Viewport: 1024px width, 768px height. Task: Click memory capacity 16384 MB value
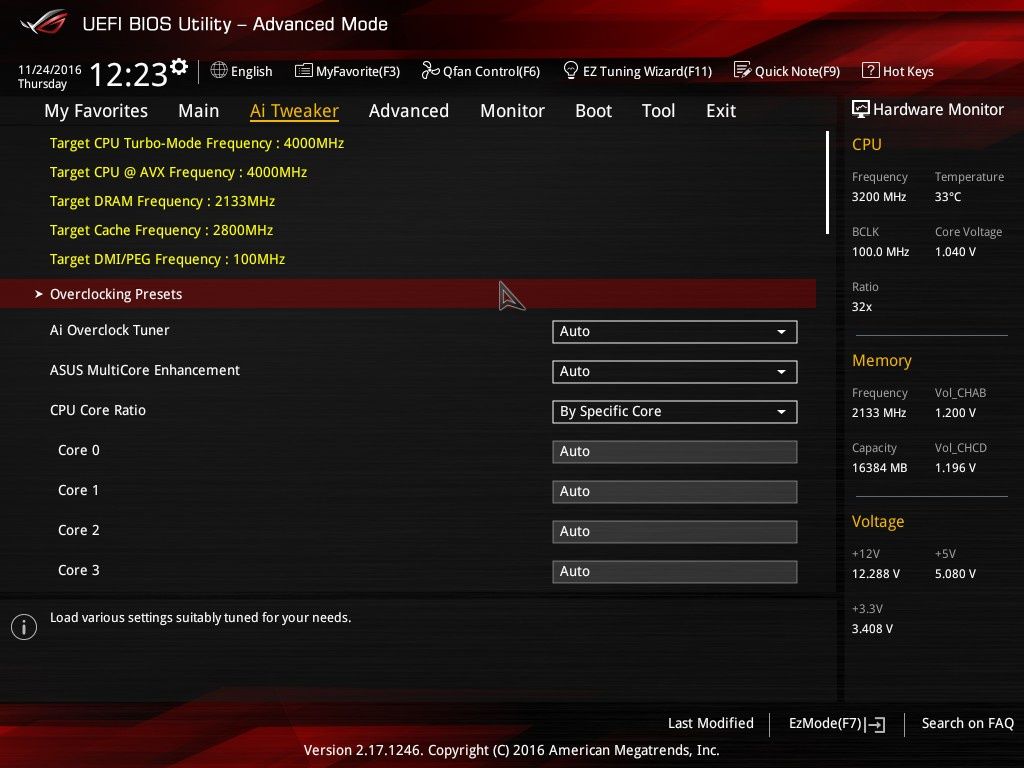coord(879,468)
